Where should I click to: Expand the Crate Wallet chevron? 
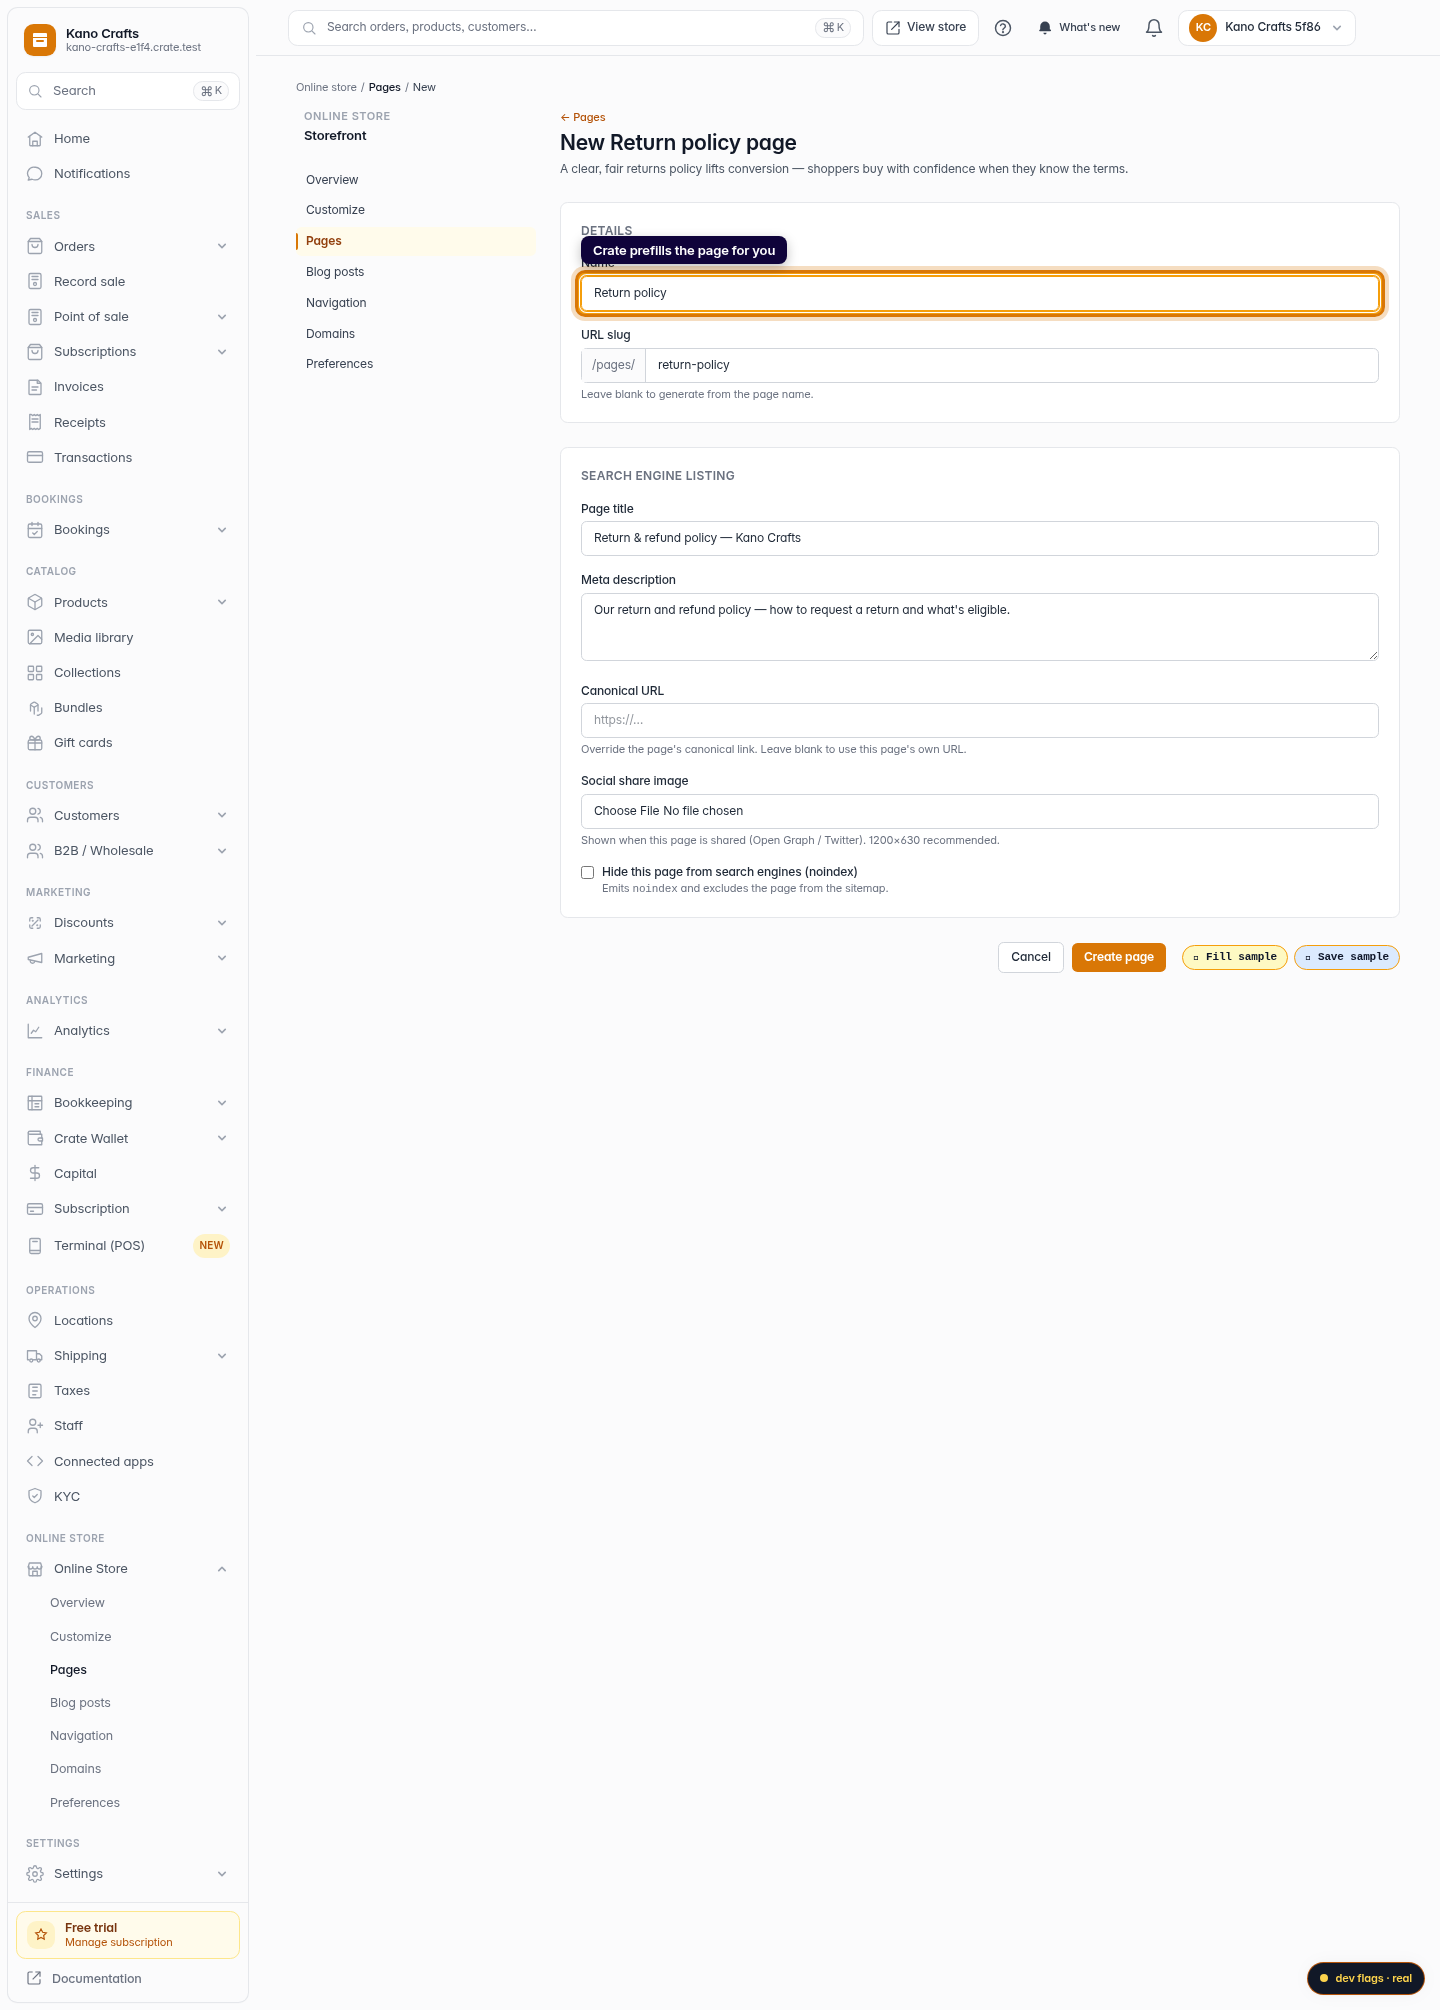point(222,1139)
